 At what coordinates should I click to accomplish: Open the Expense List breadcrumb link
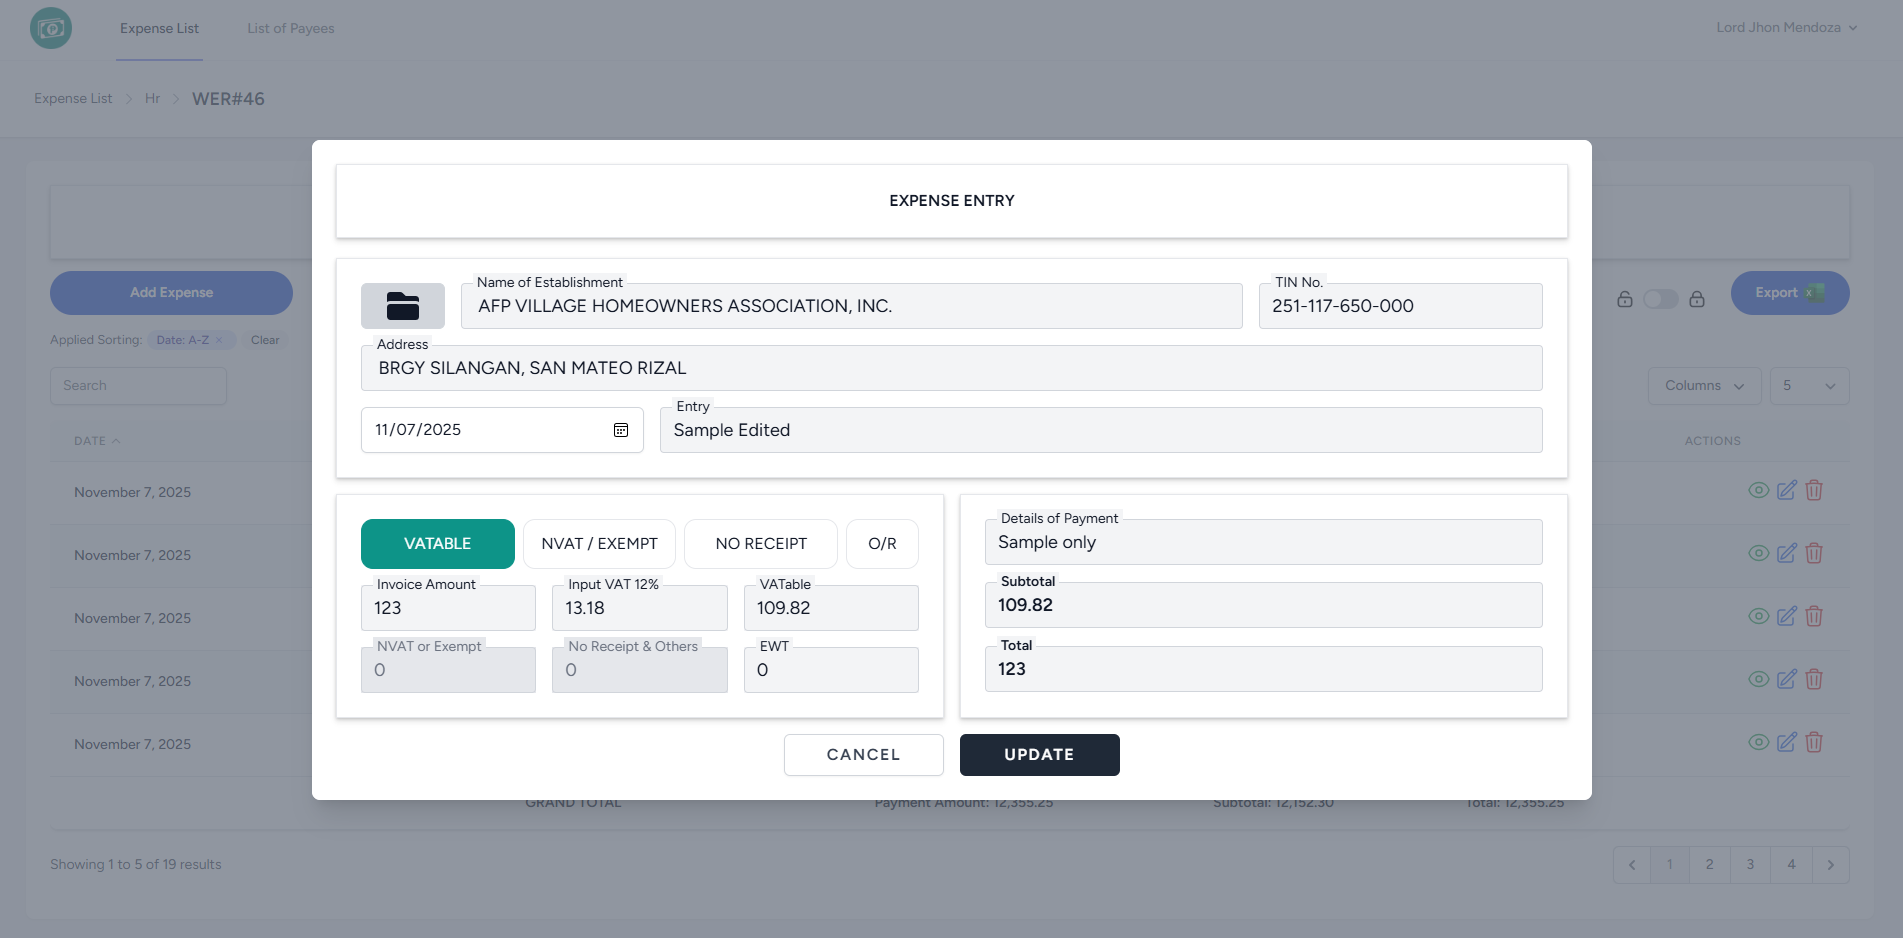pyautogui.click(x=73, y=99)
